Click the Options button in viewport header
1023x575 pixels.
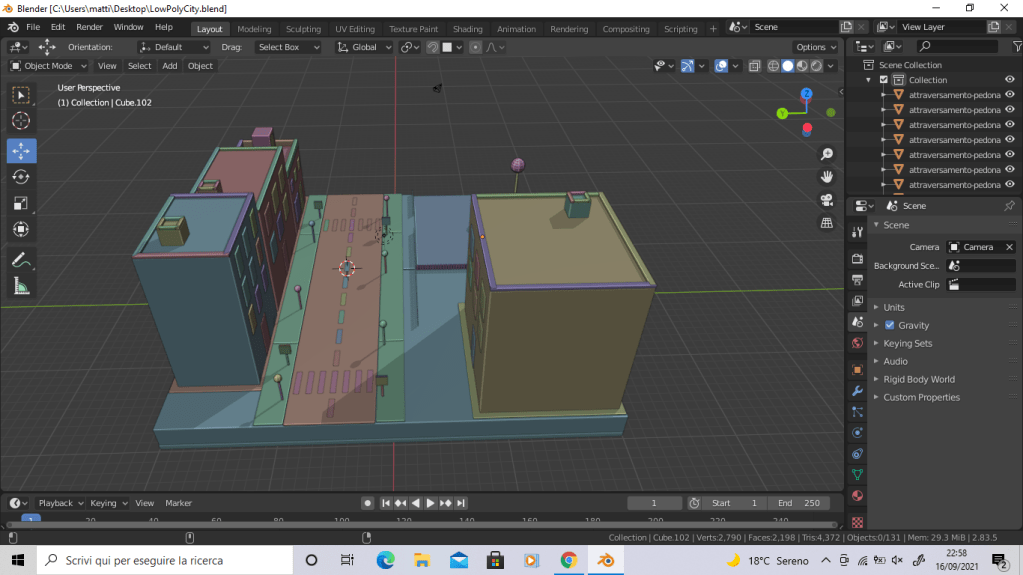click(x=816, y=47)
